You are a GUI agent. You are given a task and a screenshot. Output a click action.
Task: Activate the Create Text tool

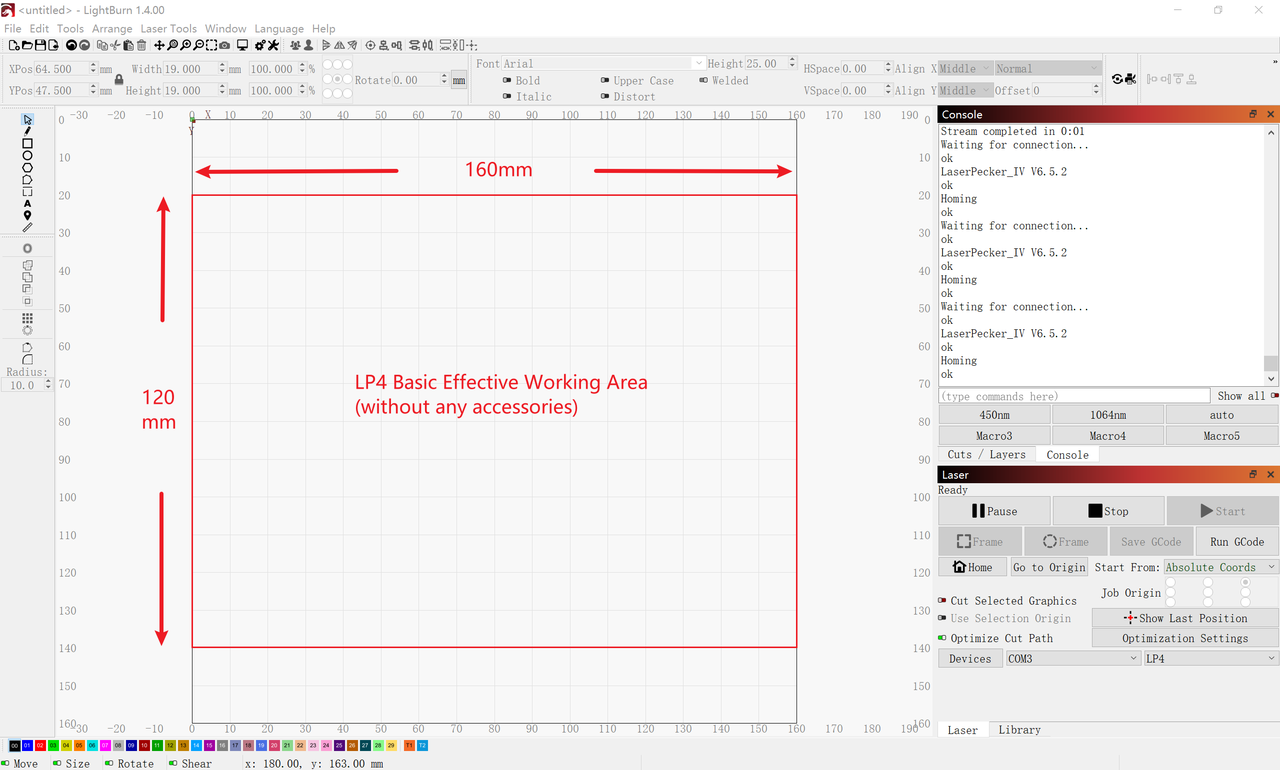point(27,204)
